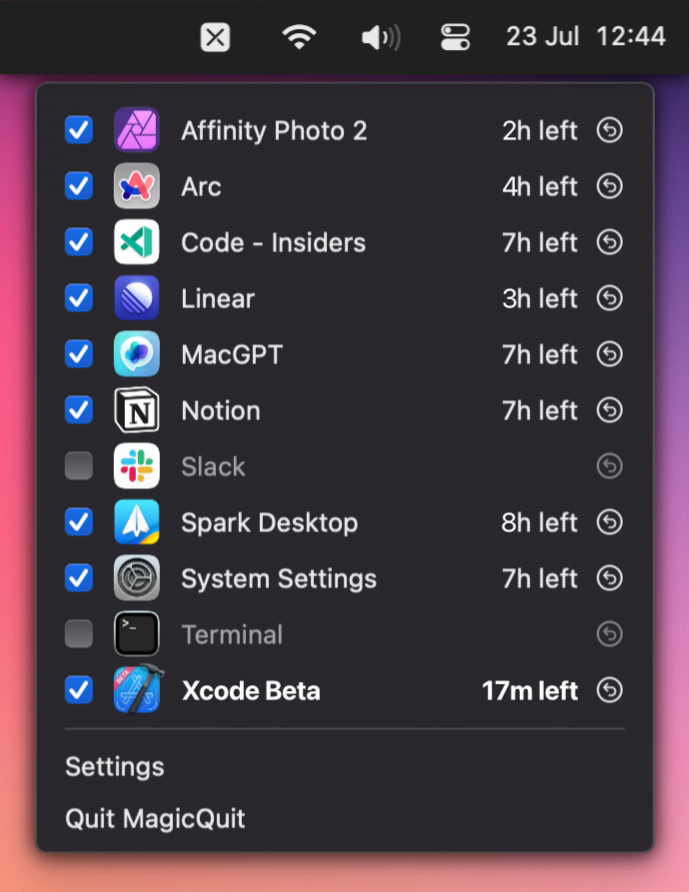This screenshot has width=689, height=892.
Task: Reset timer for Arc
Action: pos(609,186)
